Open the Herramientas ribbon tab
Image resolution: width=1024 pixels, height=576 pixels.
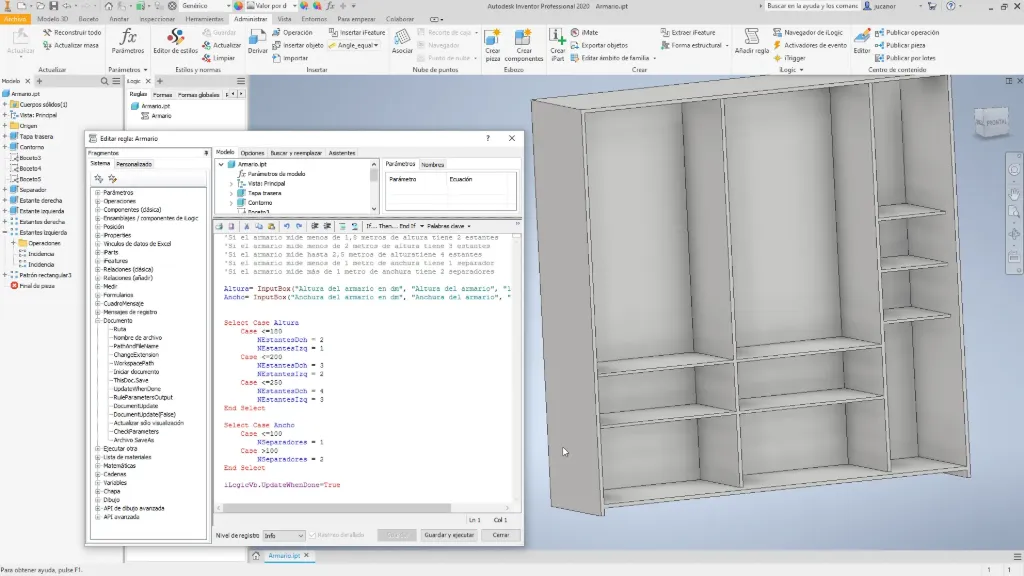tap(204, 19)
